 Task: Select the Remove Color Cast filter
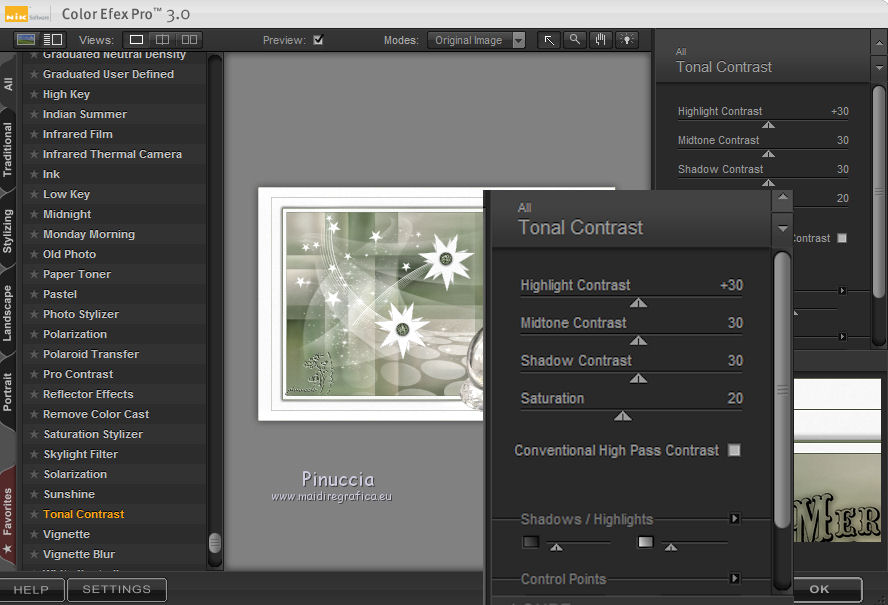point(96,414)
